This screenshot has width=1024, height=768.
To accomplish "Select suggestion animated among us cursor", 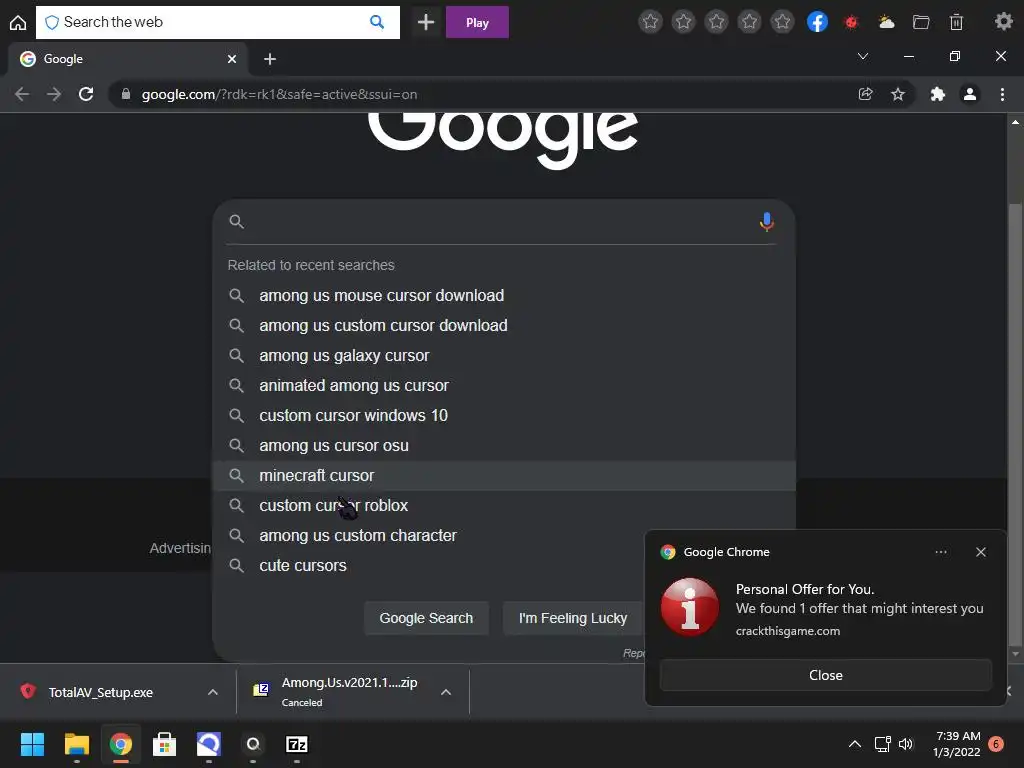I will (x=504, y=385).
